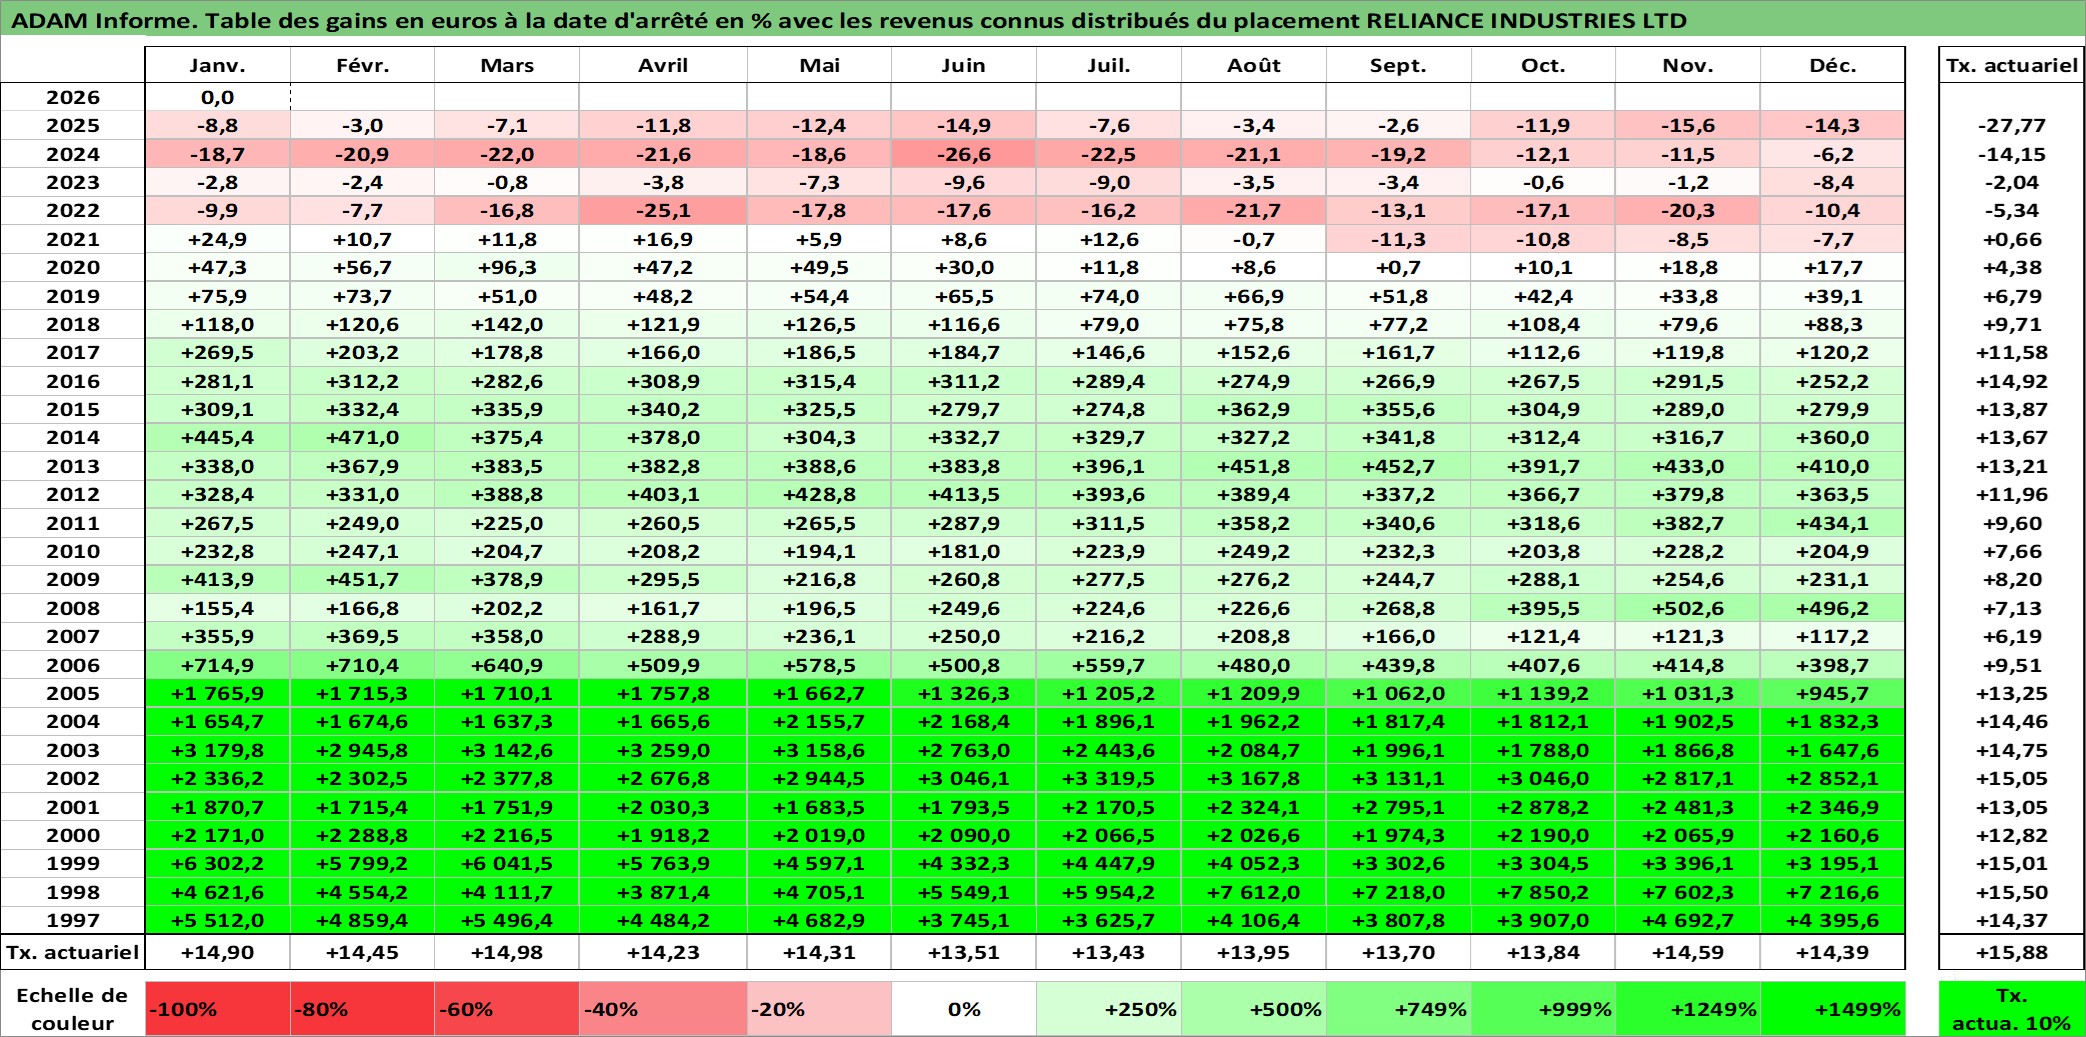Select the '+7 850,2' cell for Oct. 1998
This screenshot has width=2086, height=1037.
click(x=1543, y=892)
